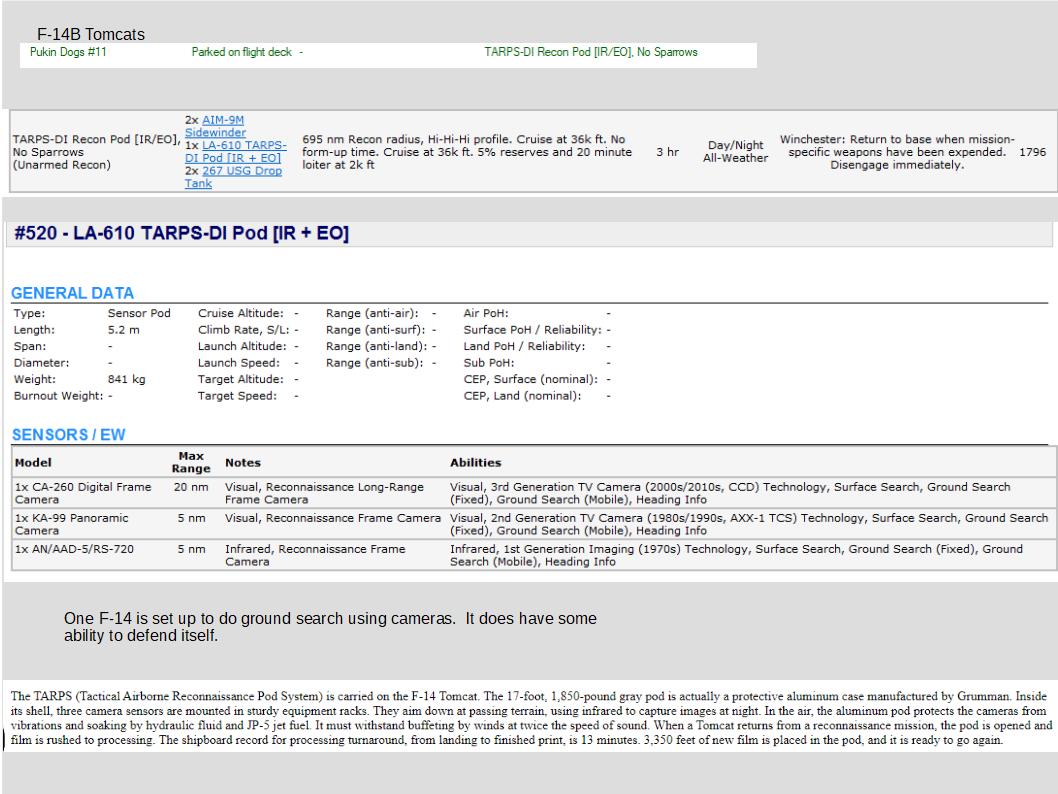Click the F-14B Tomcats heading
1058x794 pixels.
[91, 34]
